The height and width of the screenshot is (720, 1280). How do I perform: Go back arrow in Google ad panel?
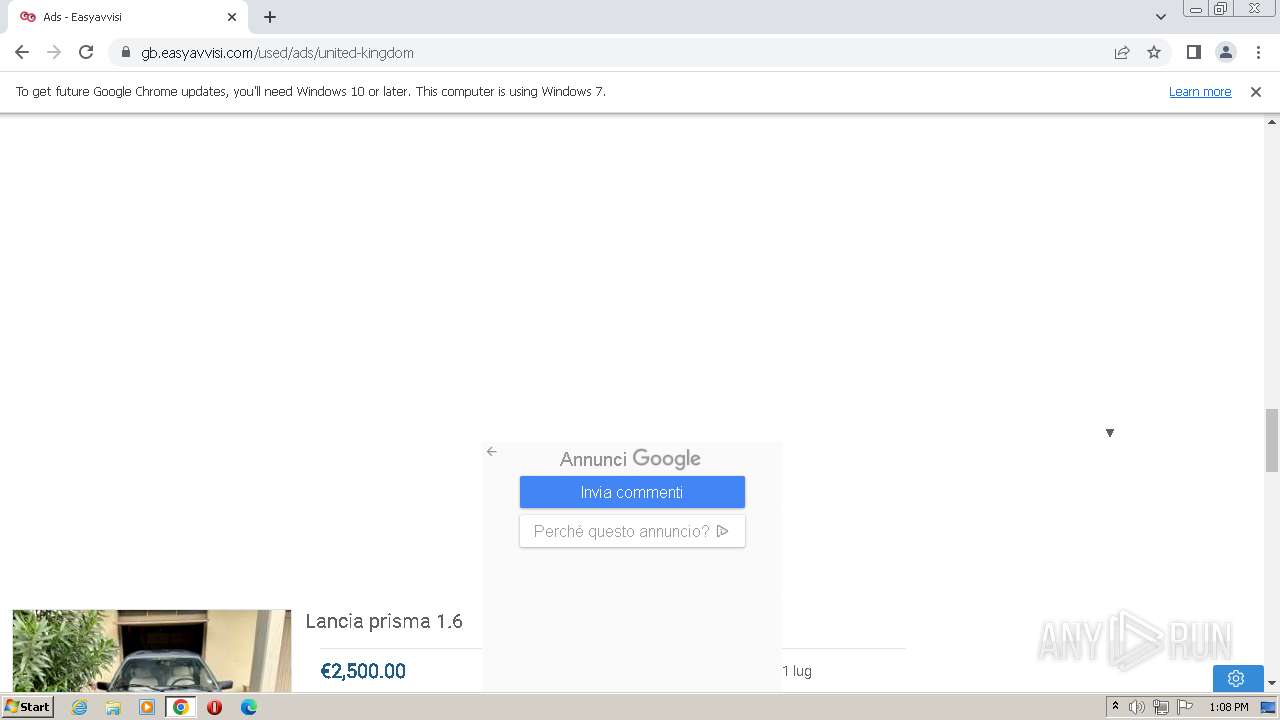tap(491, 451)
